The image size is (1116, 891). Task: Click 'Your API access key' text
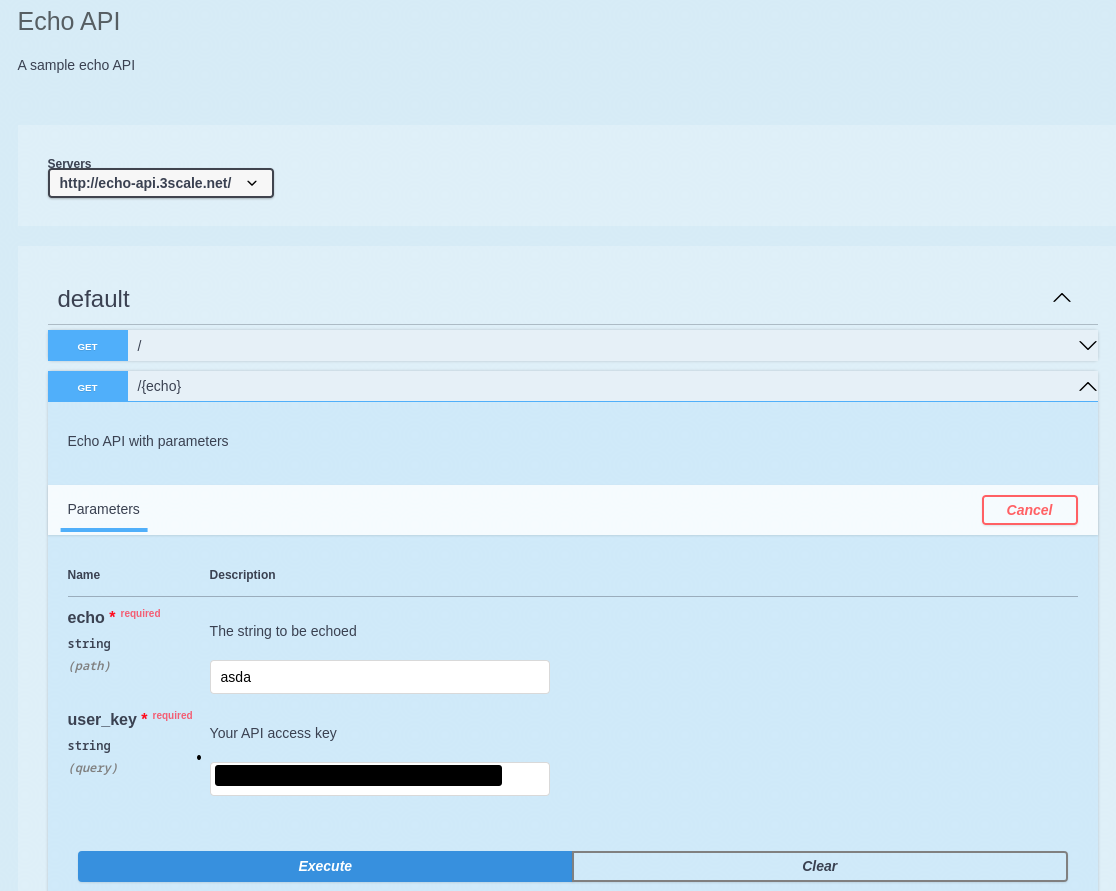click(x=273, y=733)
